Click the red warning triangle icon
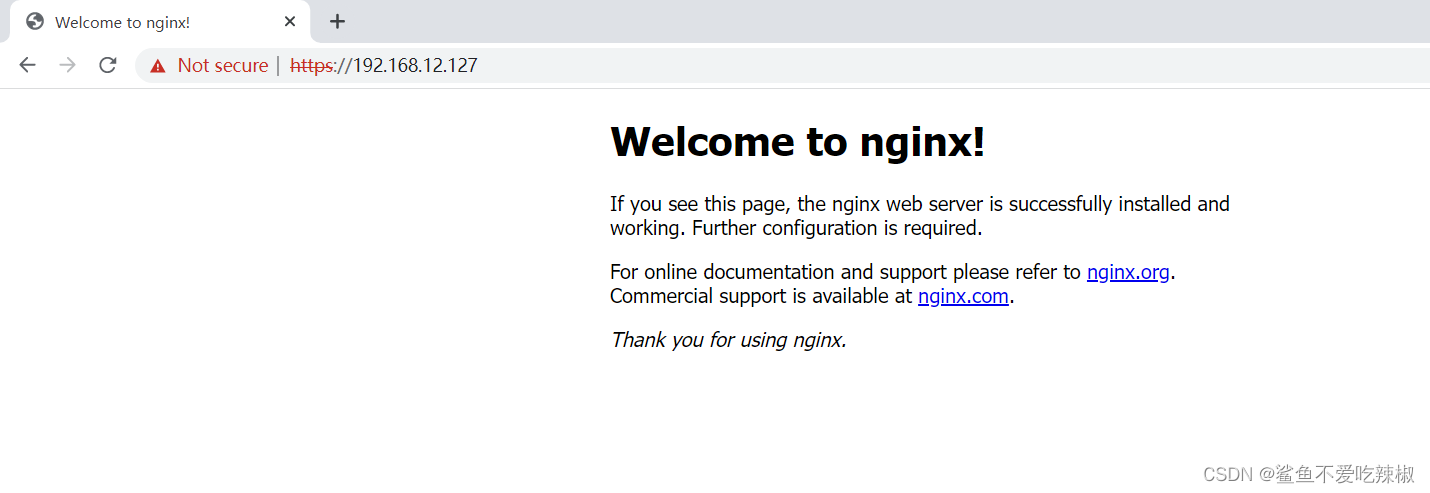This screenshot has height=493, width=1430. (158, 66)
